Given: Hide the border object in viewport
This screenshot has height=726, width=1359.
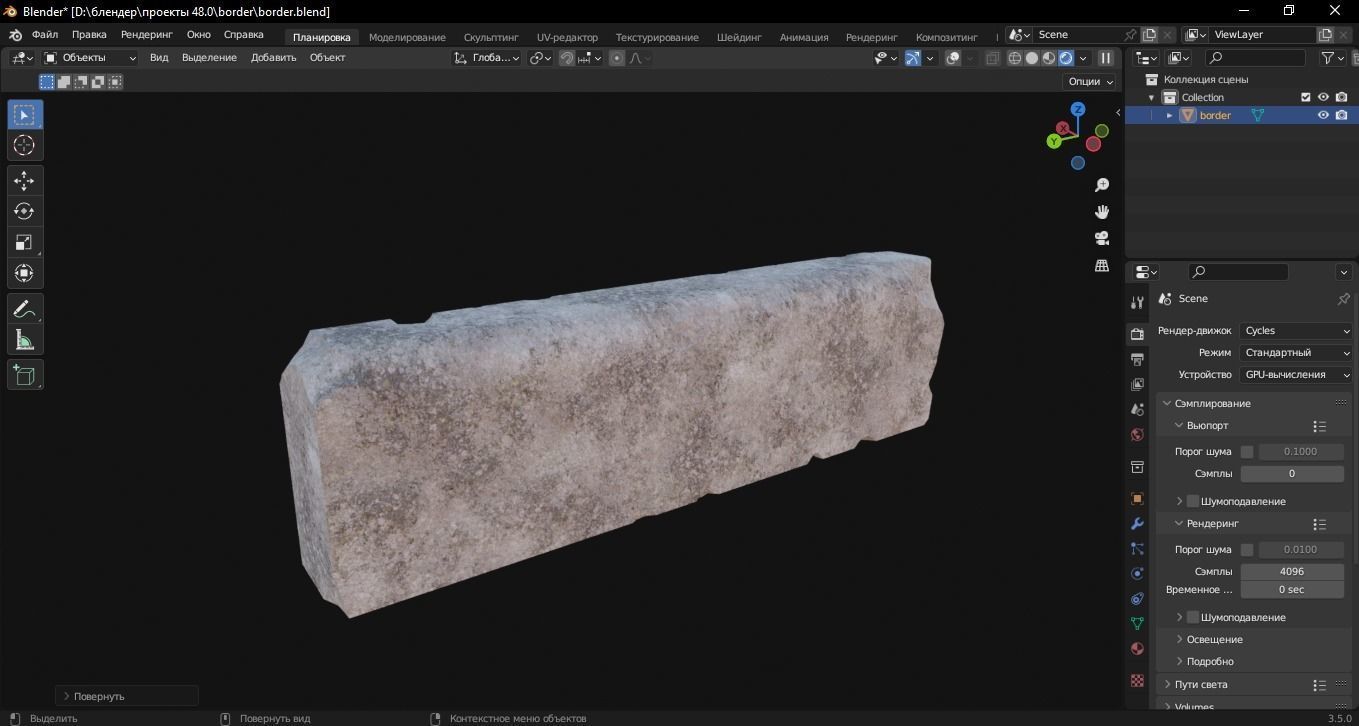Looking at the screenshot, I should pos(1323,115).
